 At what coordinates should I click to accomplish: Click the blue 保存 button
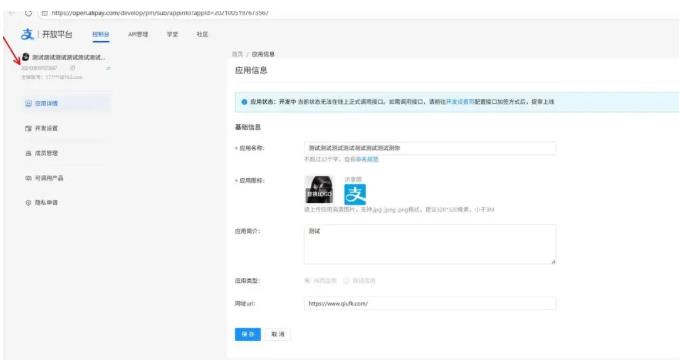click(248, 334)
